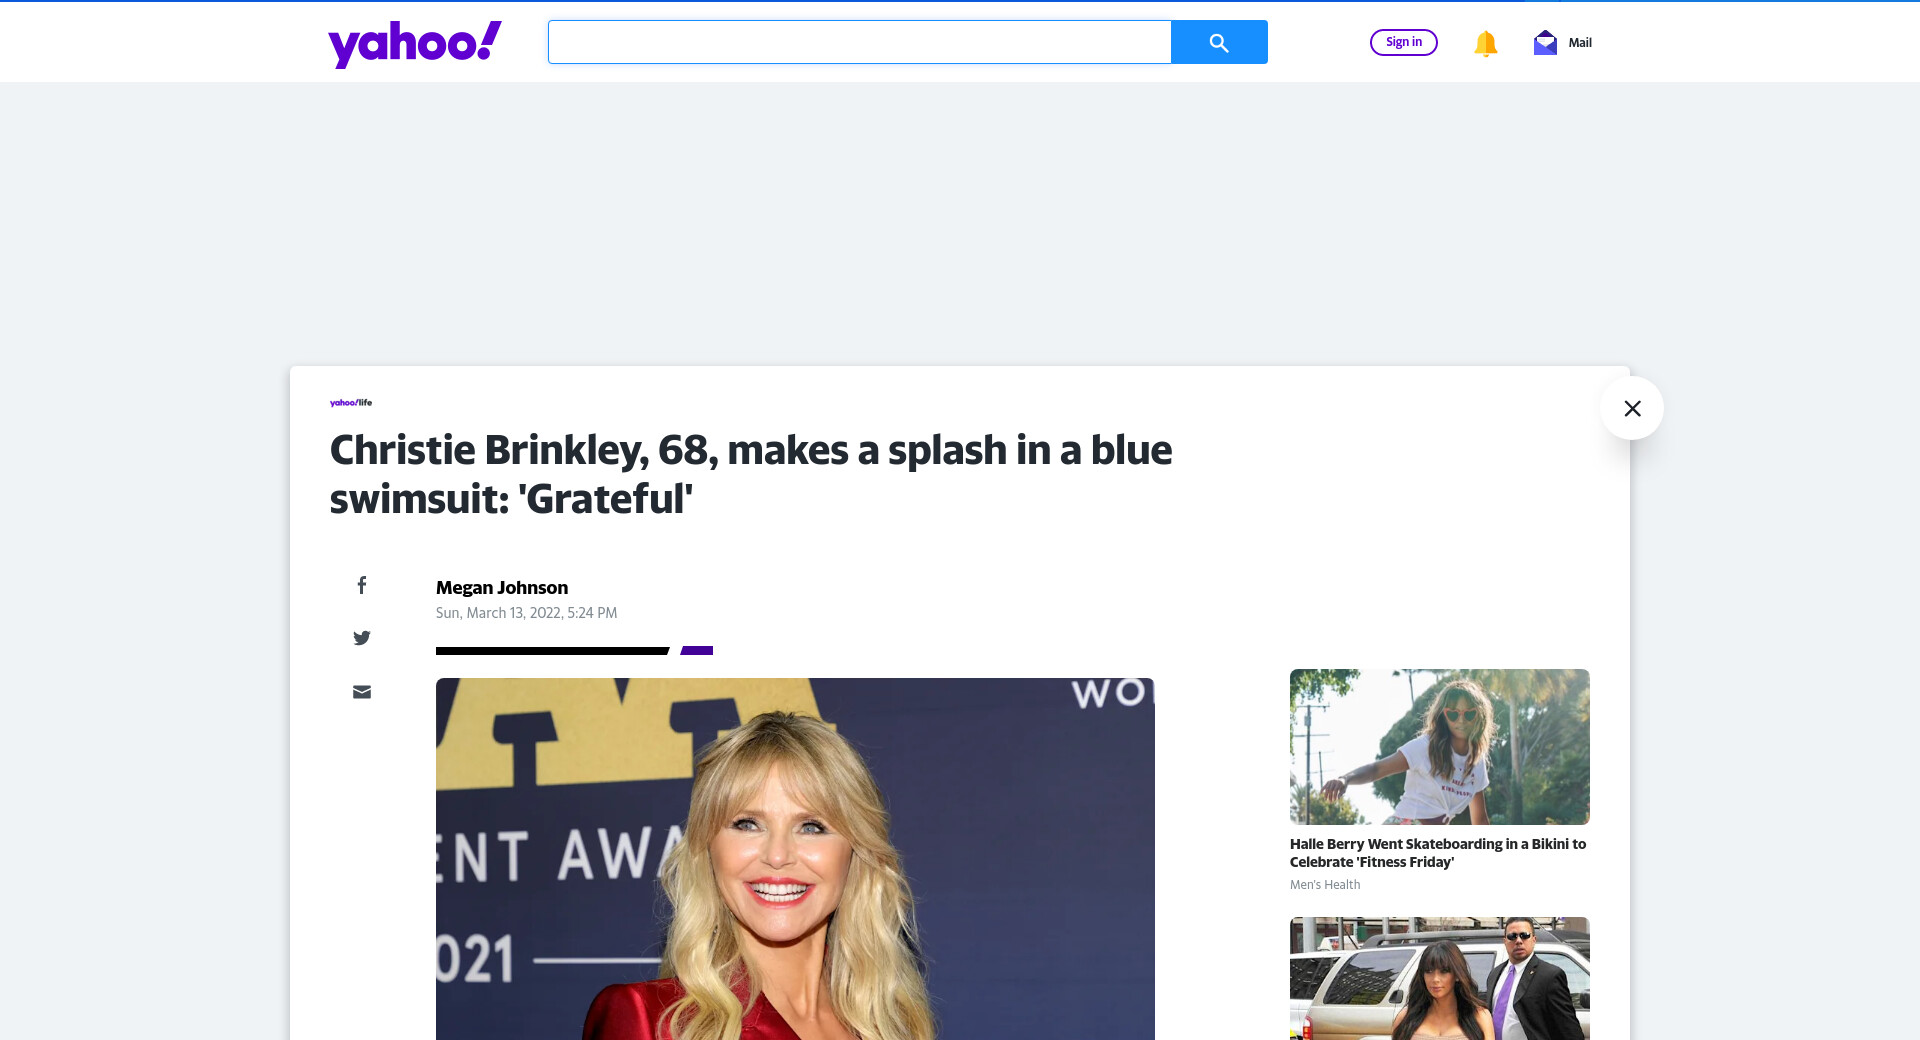Click the Men's Health source label
This screenshot has height=1040, width=1920.
tap(1325, 885)
